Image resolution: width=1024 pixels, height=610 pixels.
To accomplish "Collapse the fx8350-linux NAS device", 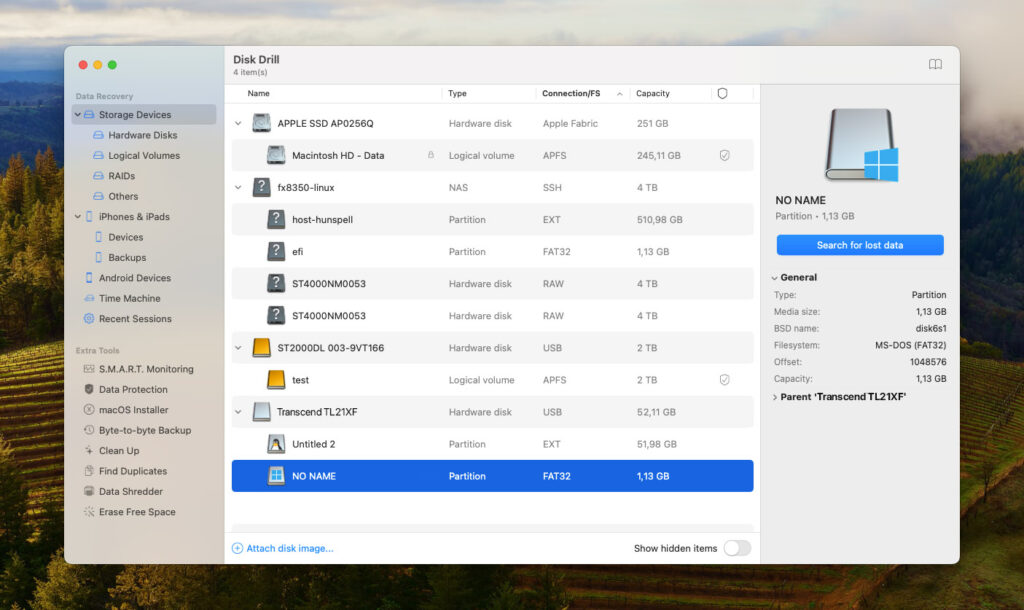I will pos(238,187).
